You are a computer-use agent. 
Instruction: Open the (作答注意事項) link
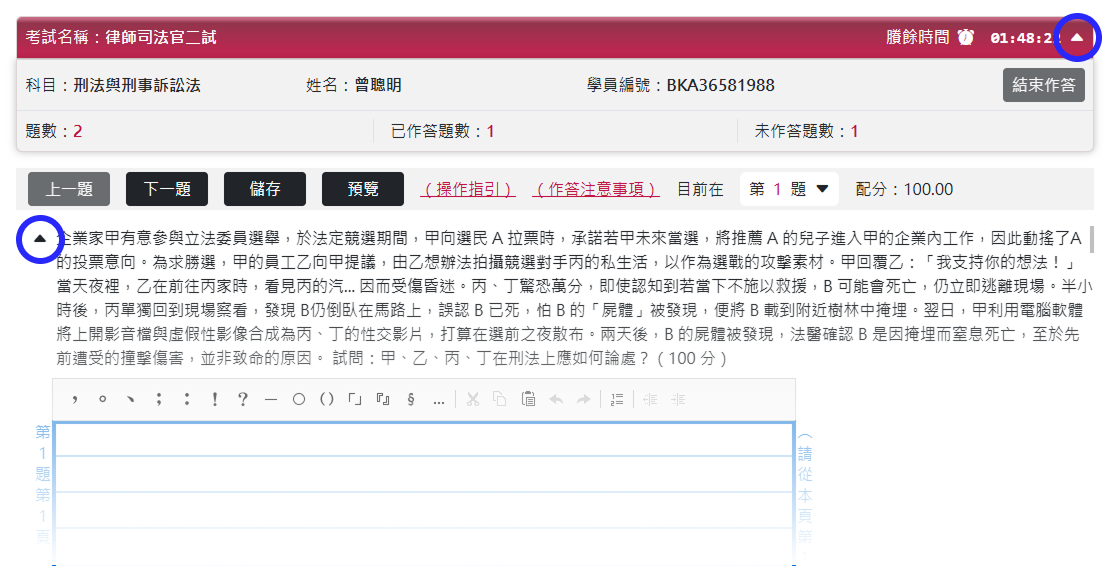[596, 190]
